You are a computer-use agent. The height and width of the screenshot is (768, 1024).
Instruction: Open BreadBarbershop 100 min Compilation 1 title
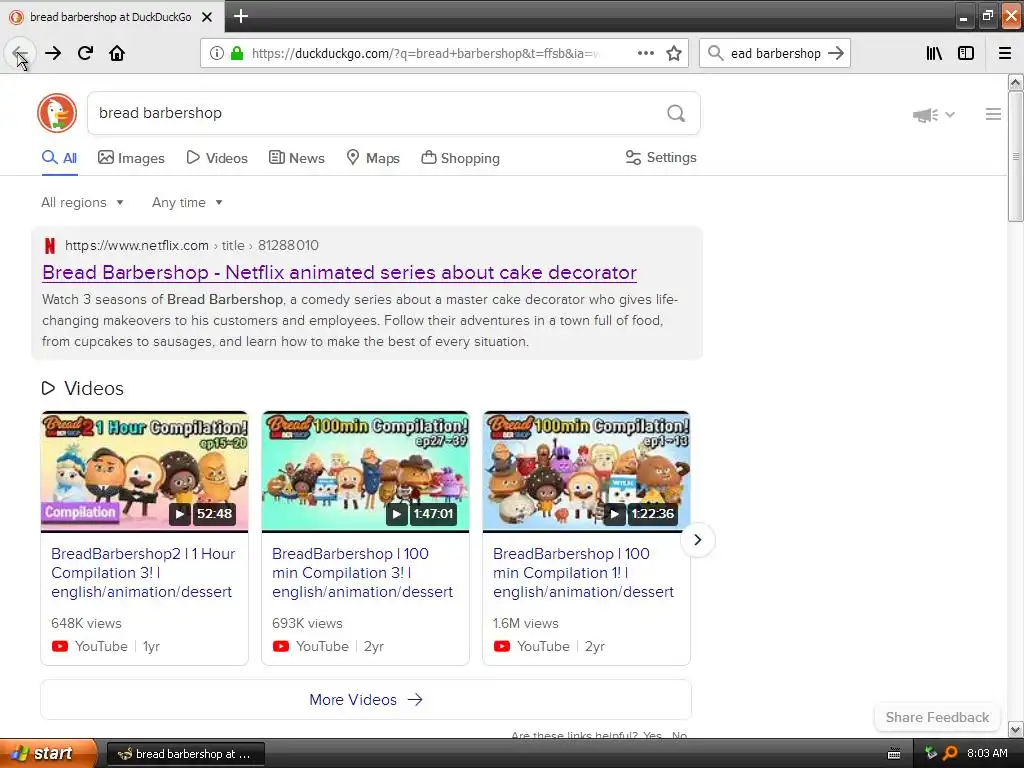coord(583,573)
